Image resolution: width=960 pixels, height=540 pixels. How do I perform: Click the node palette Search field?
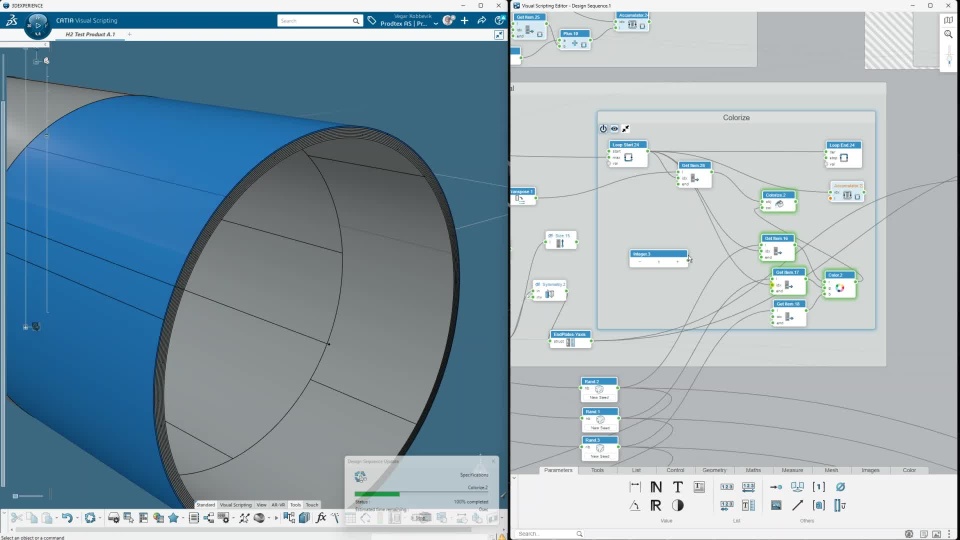point(549,534)
